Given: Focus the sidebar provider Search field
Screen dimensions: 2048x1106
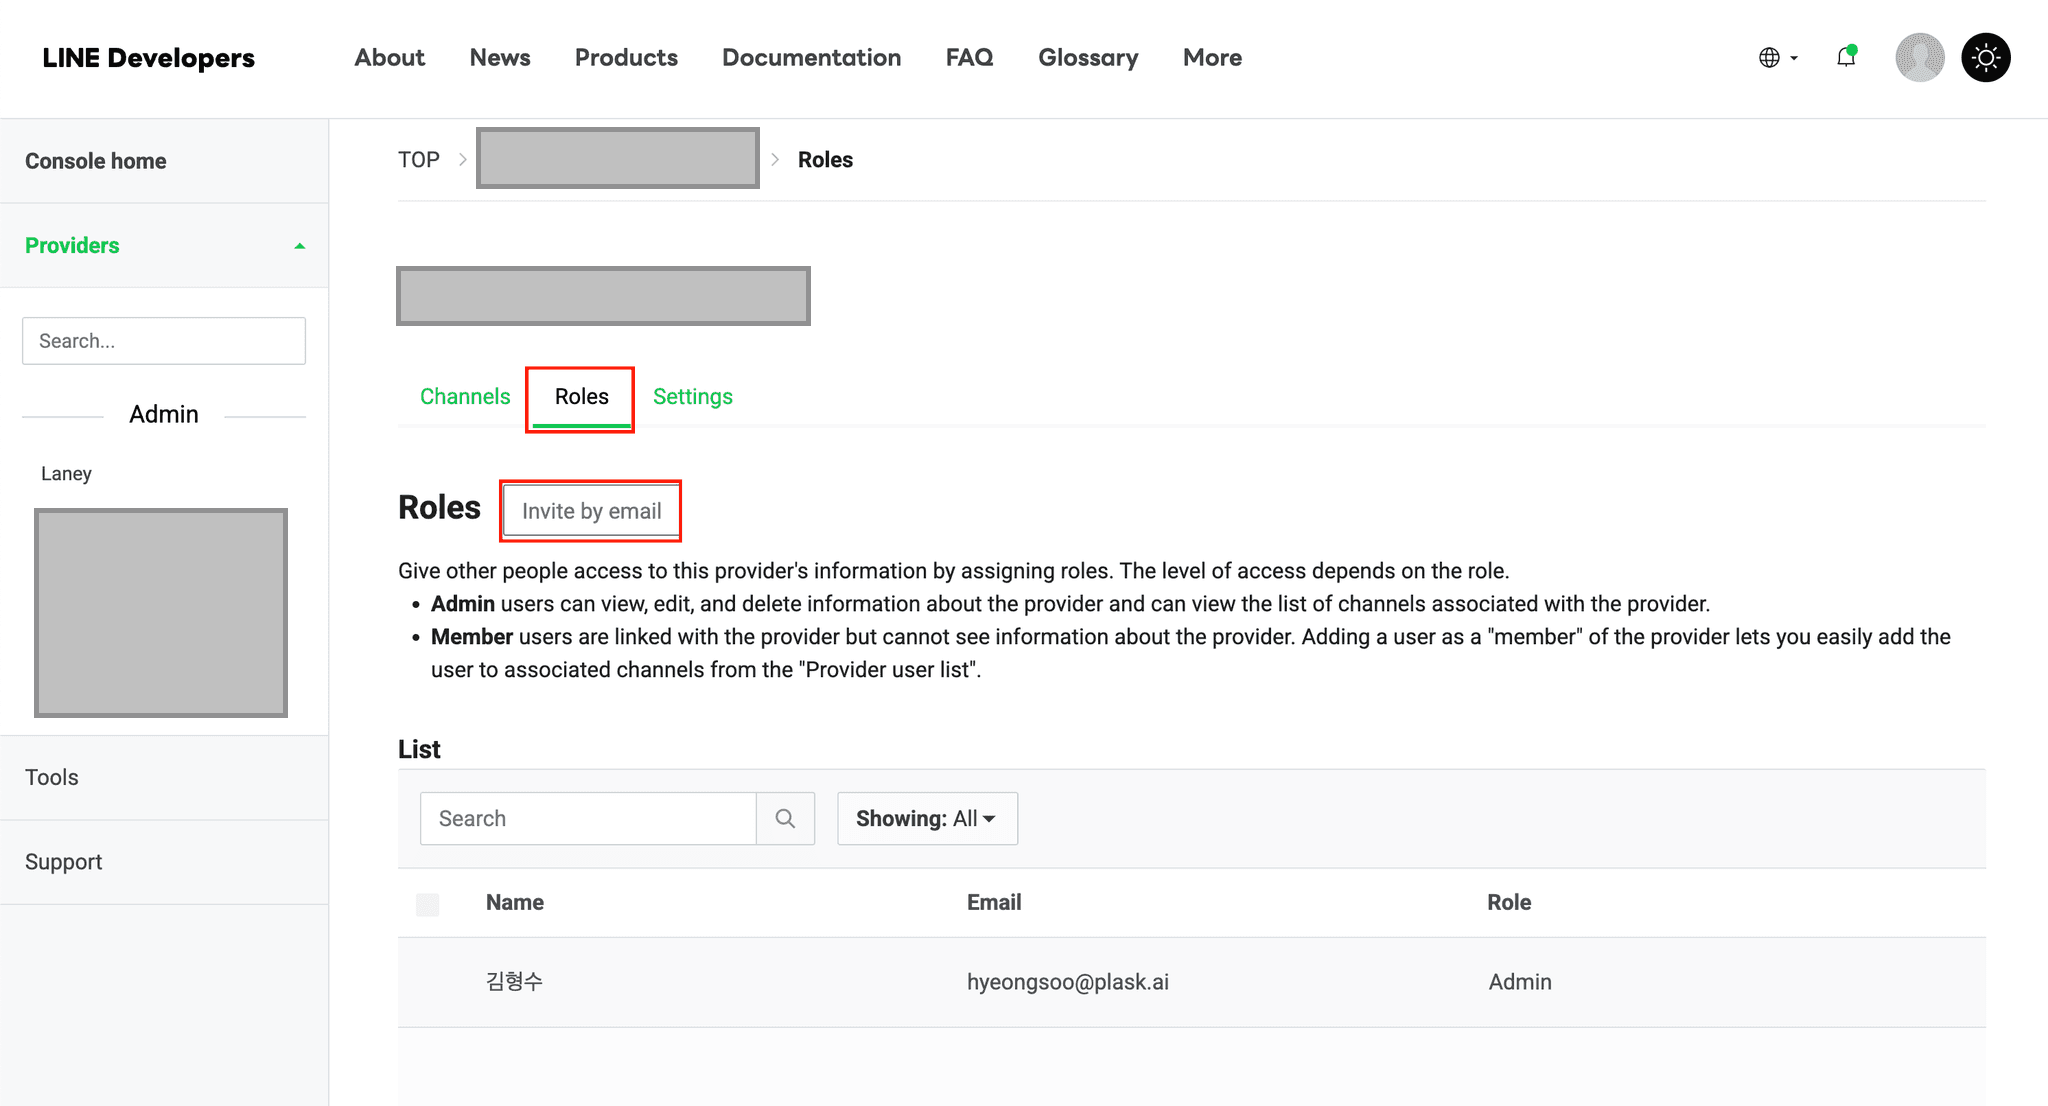Looking at the screenshot, I should (164, 341).
